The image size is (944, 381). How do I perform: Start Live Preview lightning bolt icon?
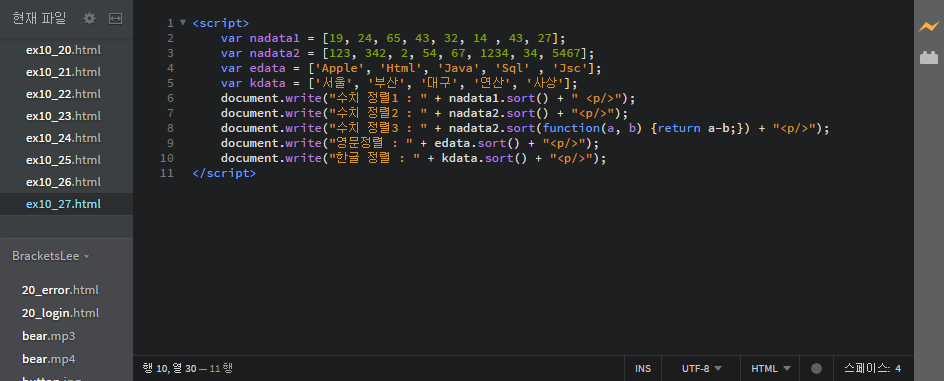928,26
